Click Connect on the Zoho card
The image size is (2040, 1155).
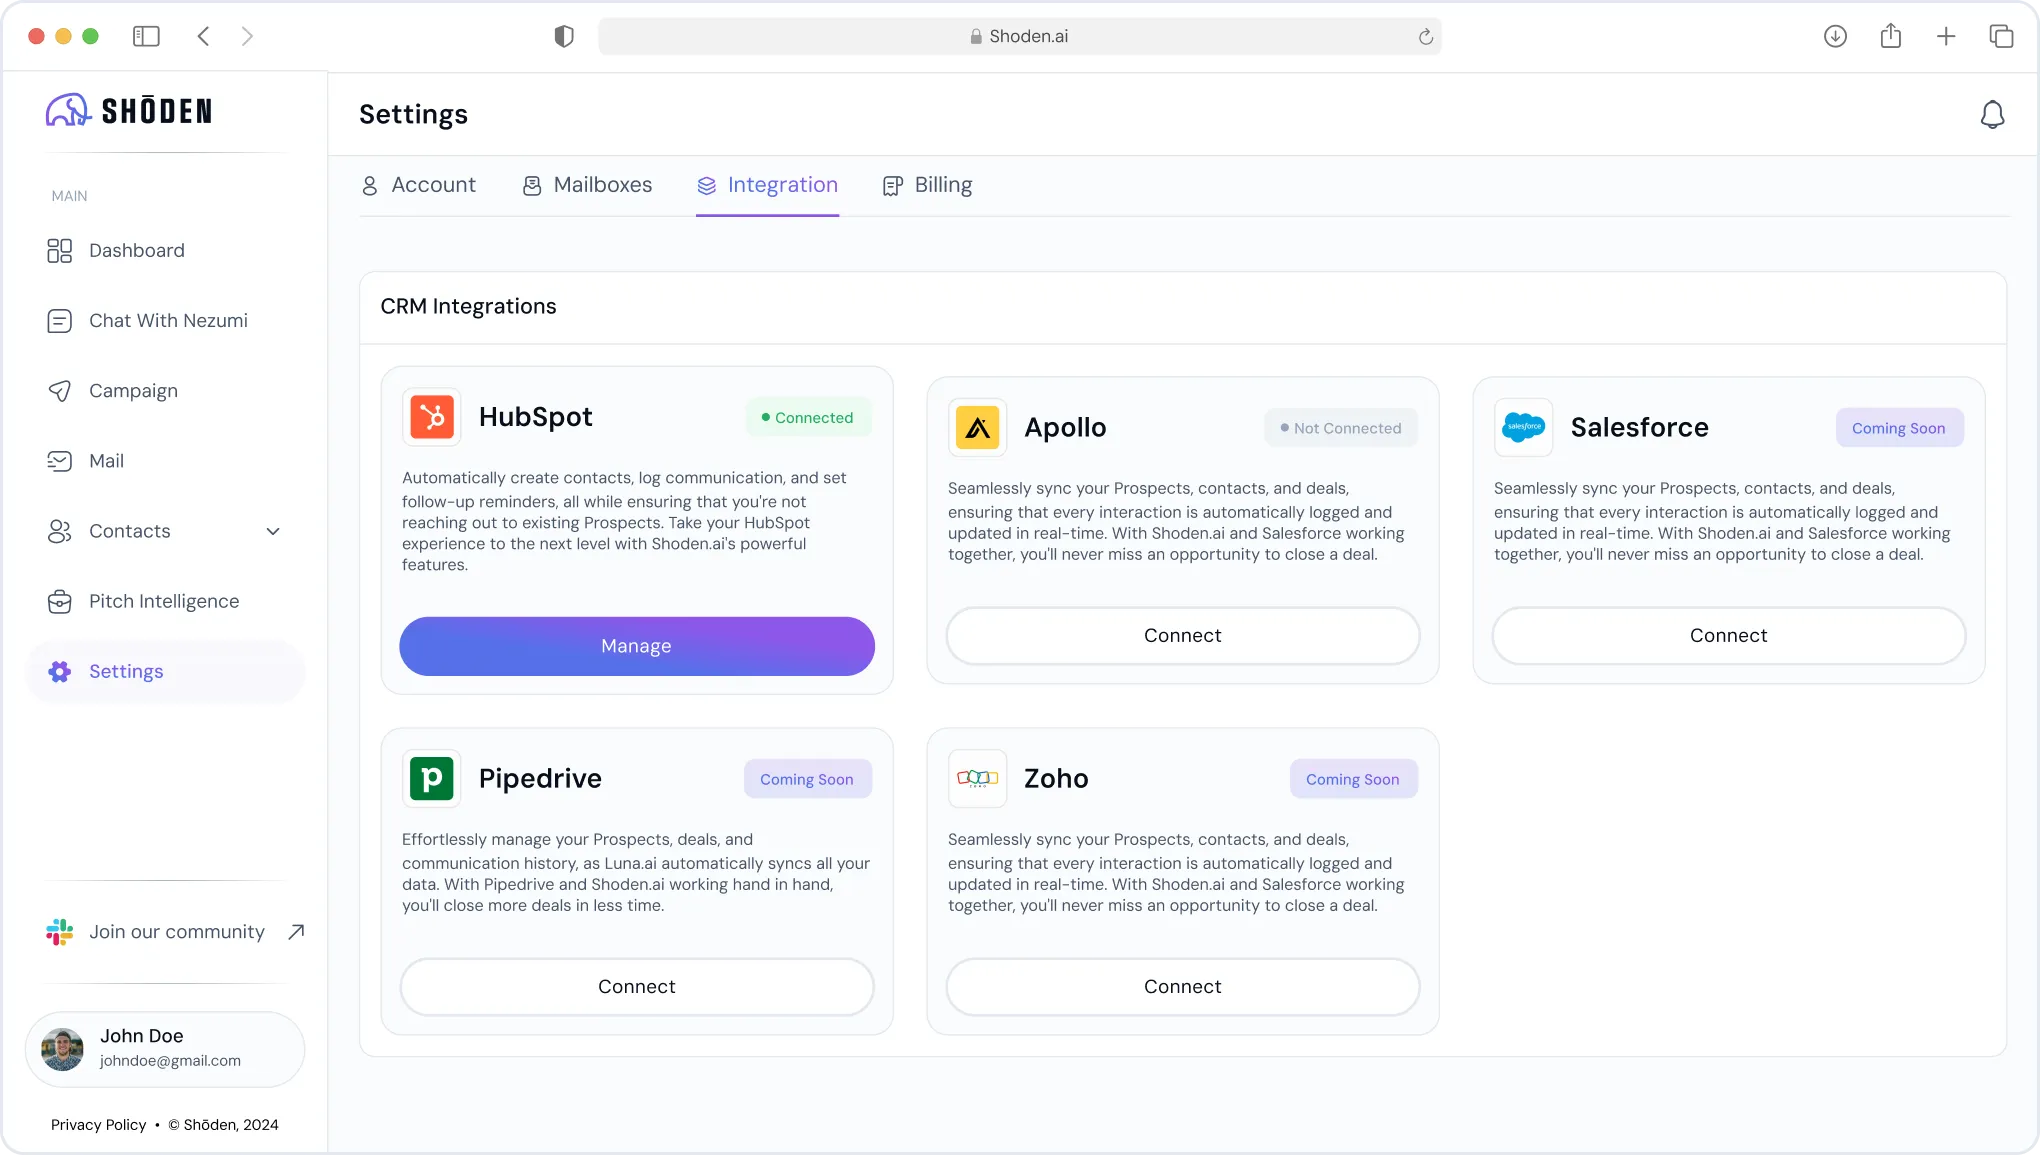coord(1183,986)
